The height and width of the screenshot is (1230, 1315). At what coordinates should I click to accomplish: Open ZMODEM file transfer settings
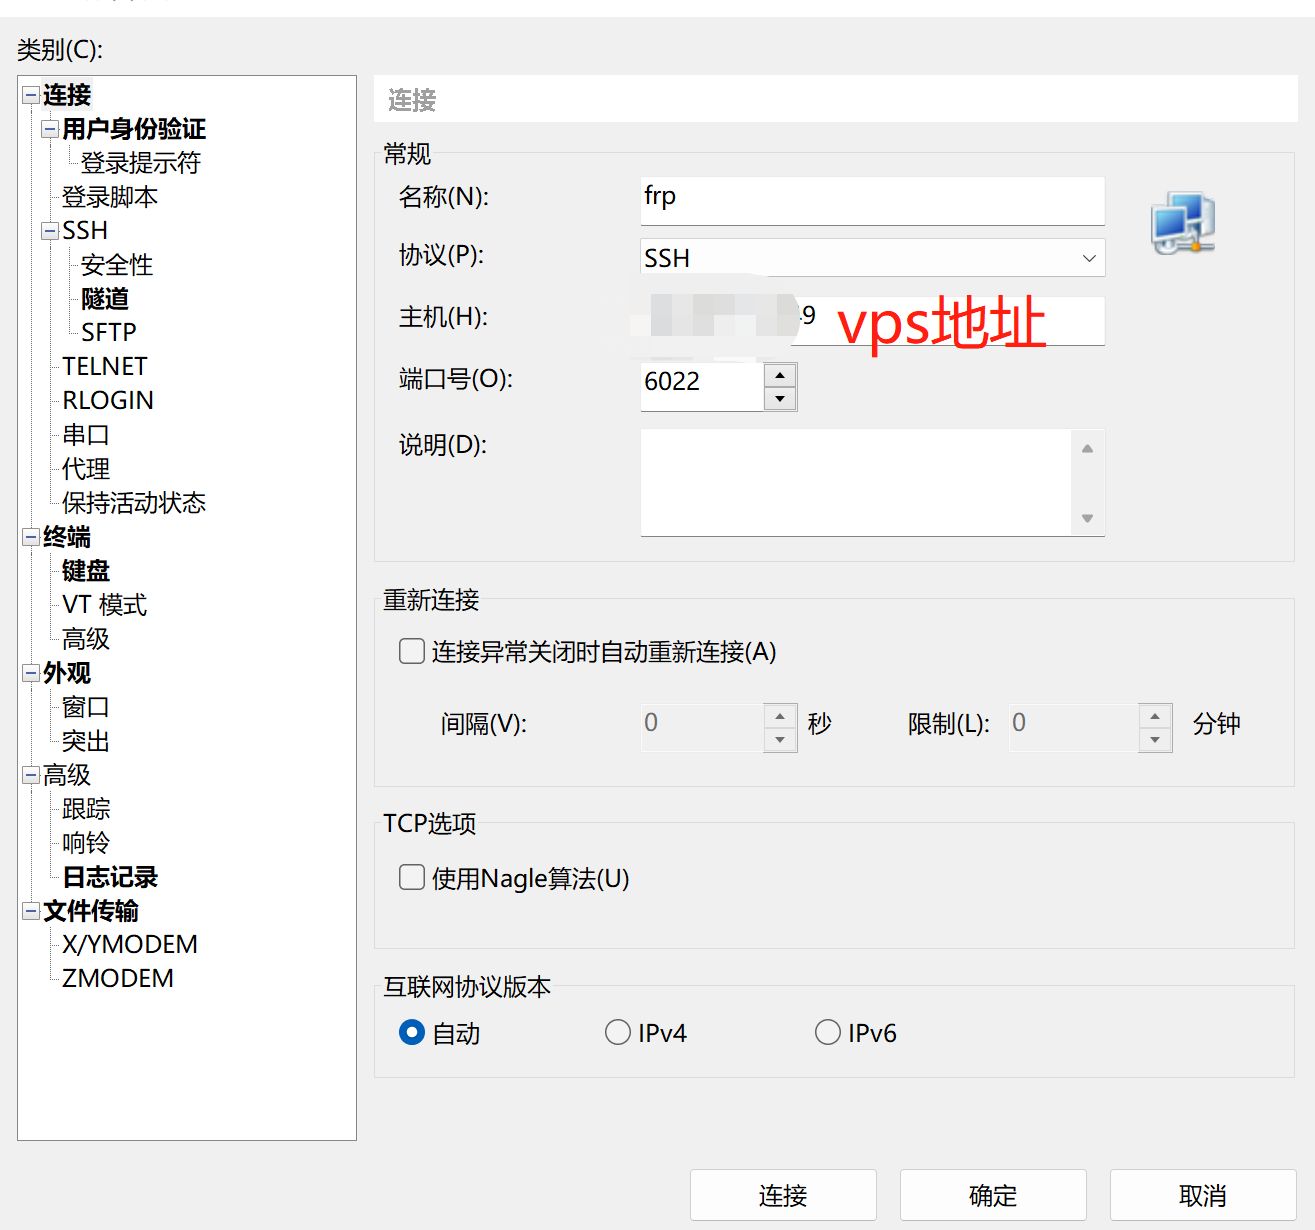pyautogui.click(x=116, y=977)
